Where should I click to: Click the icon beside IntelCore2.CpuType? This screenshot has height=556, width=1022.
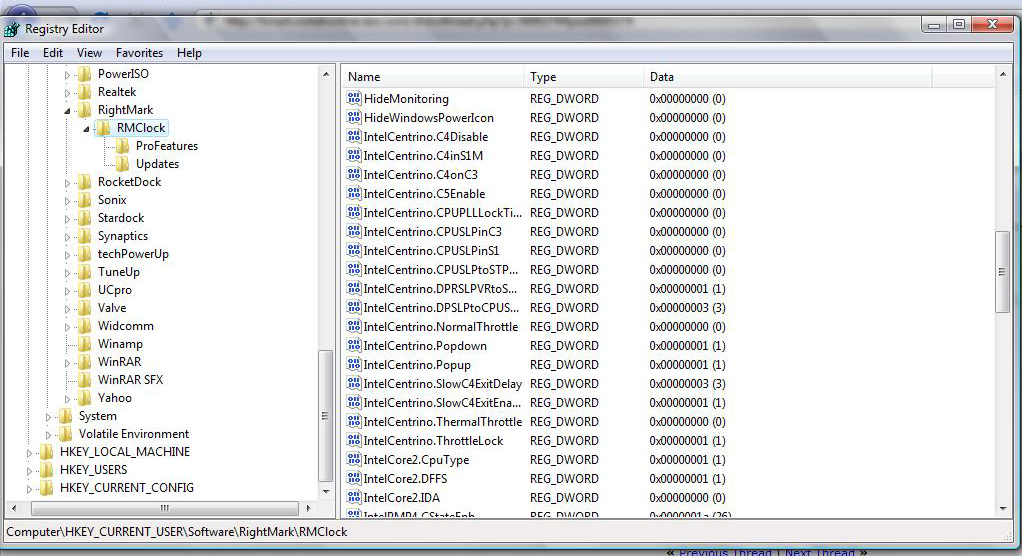354,459
